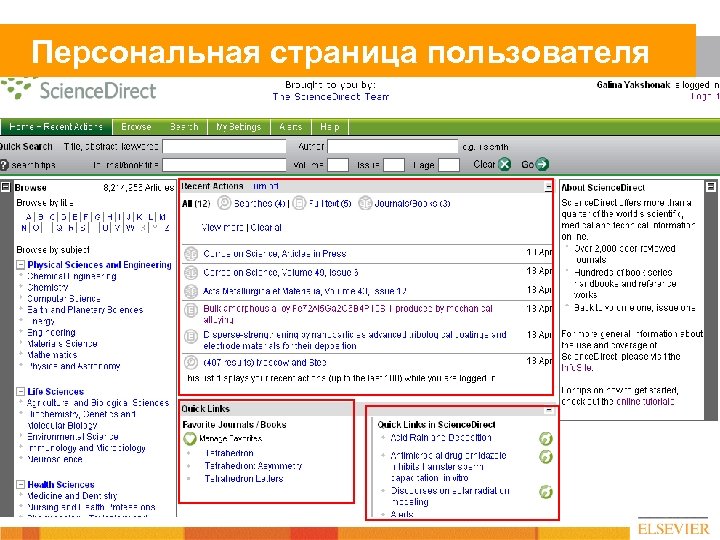Screen dimensions: 720x540
Task: Click the Physical Sciences and Engineering heading
Action: coord(99,265)
